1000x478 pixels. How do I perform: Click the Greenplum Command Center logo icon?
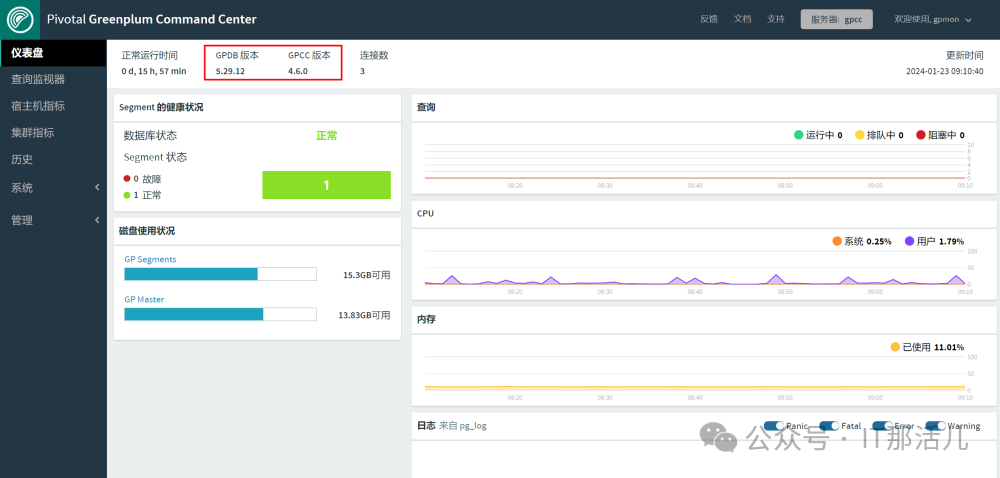(20, 20)
